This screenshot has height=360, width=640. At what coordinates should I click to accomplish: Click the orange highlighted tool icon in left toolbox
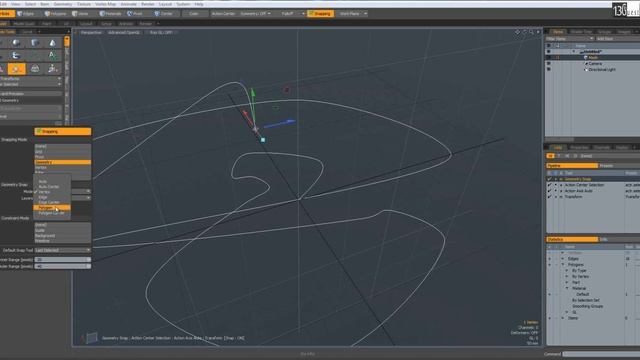pos(16,69)
